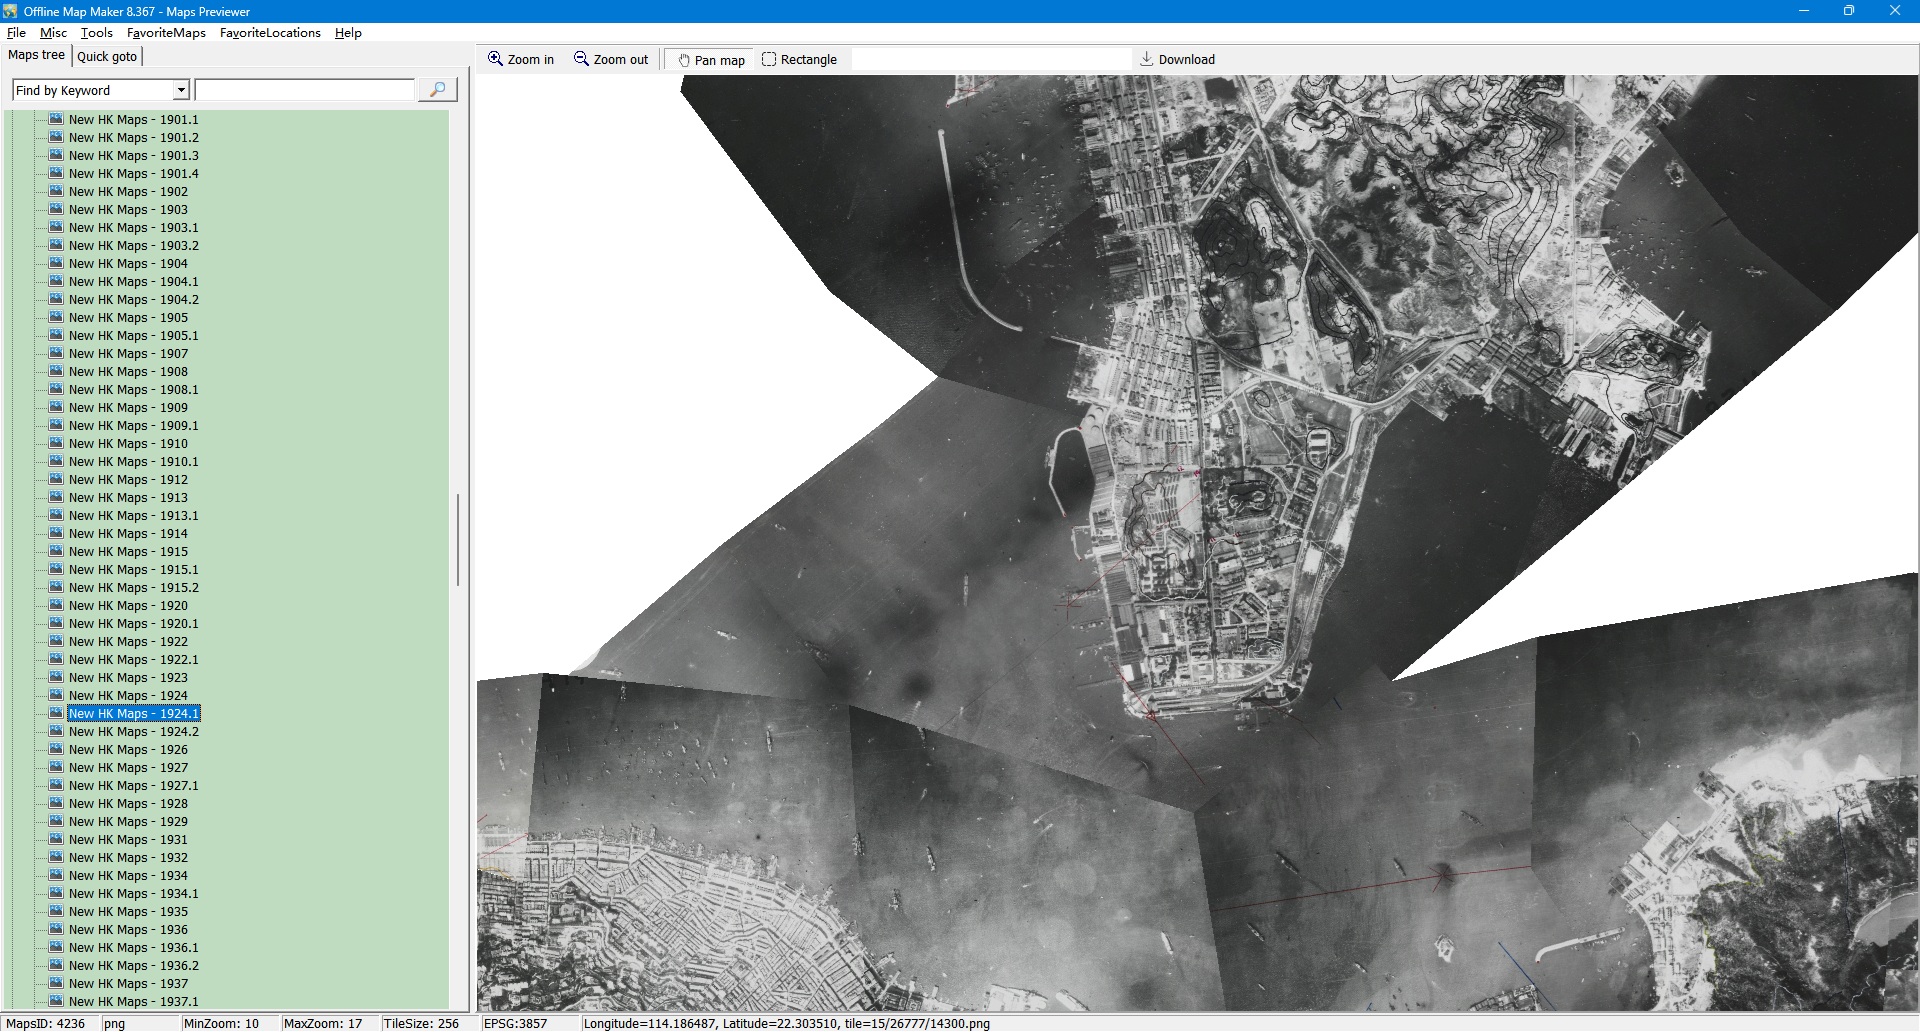Image resolution: width=1920 pixels, height=1032 pixels.
Task: Open the FavoriteLocations menu
Action: 270,33
